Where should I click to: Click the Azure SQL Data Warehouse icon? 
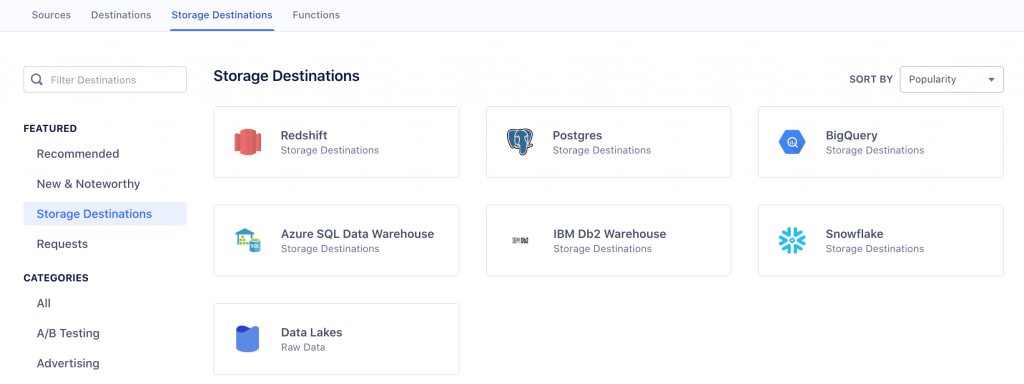pyautogui.click(x=248, y=240)
